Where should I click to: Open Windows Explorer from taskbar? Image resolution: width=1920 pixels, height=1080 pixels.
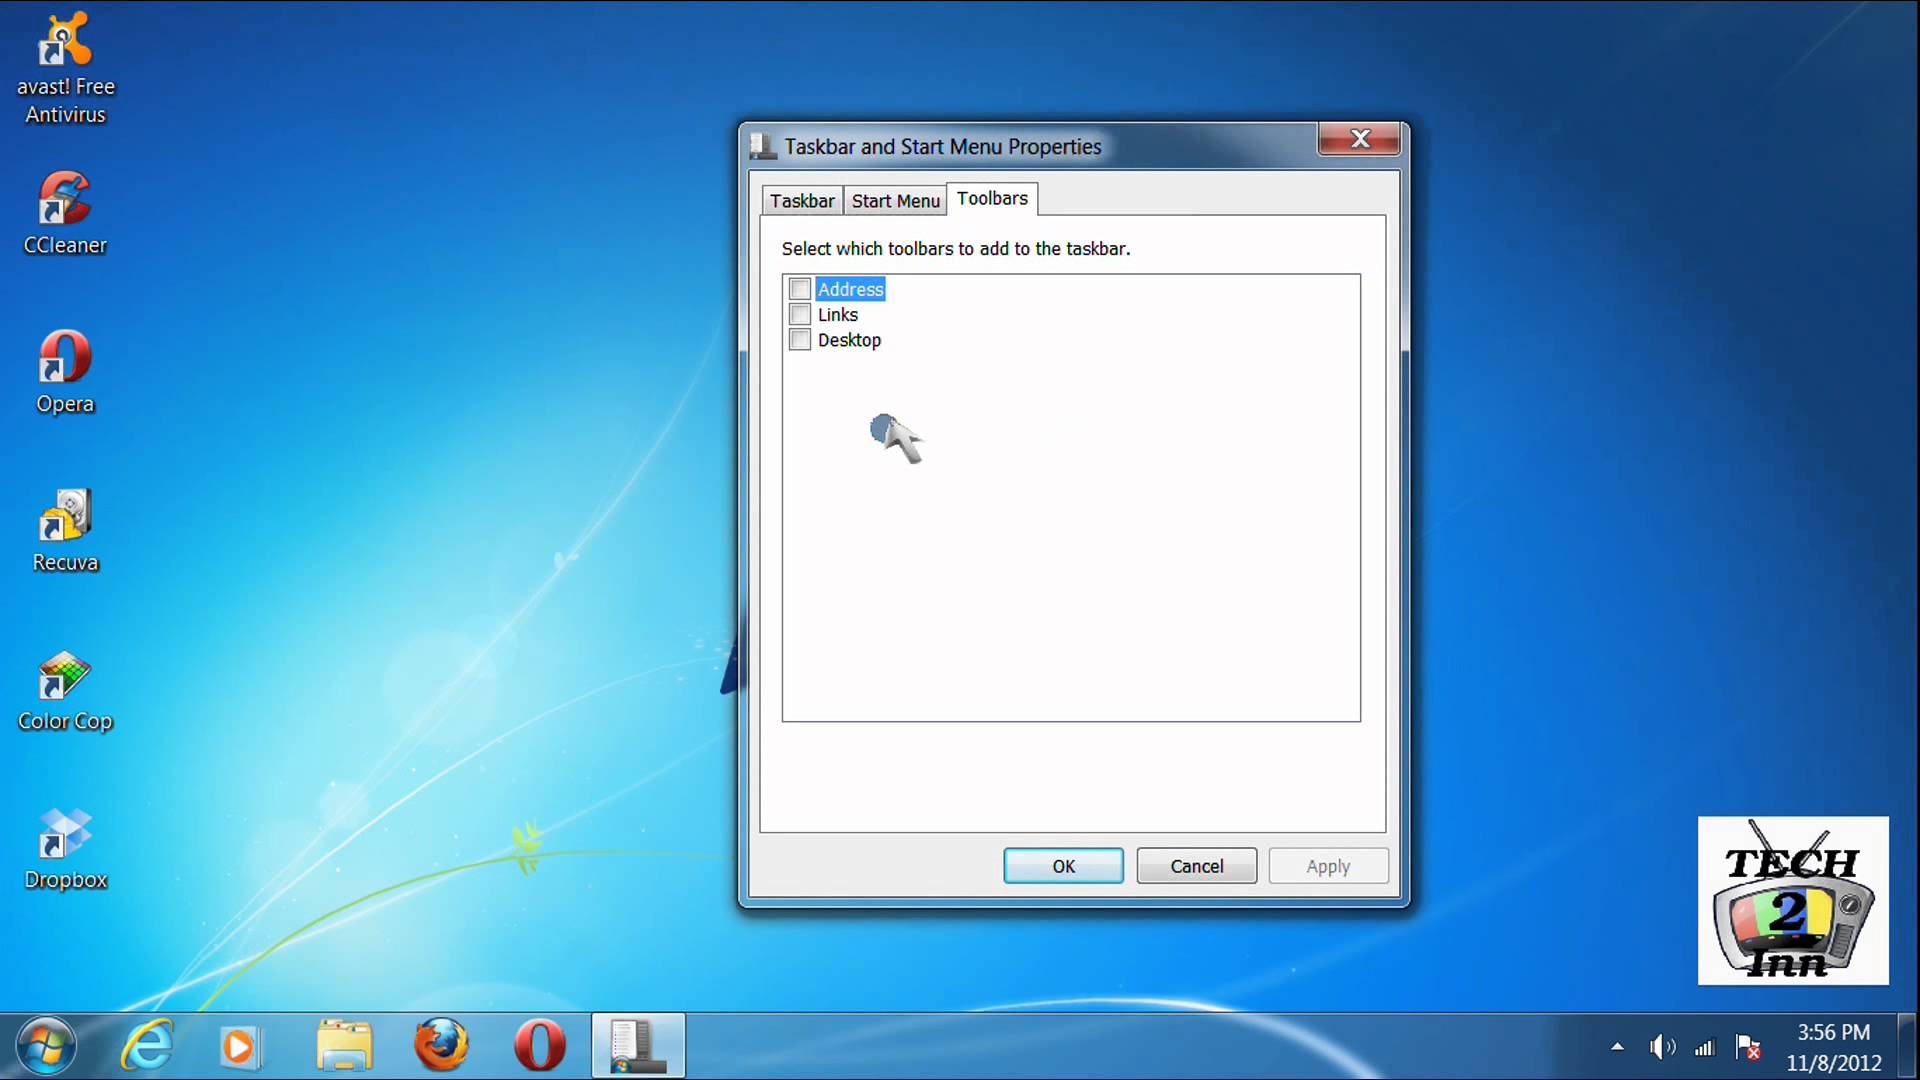point(345,1046)
